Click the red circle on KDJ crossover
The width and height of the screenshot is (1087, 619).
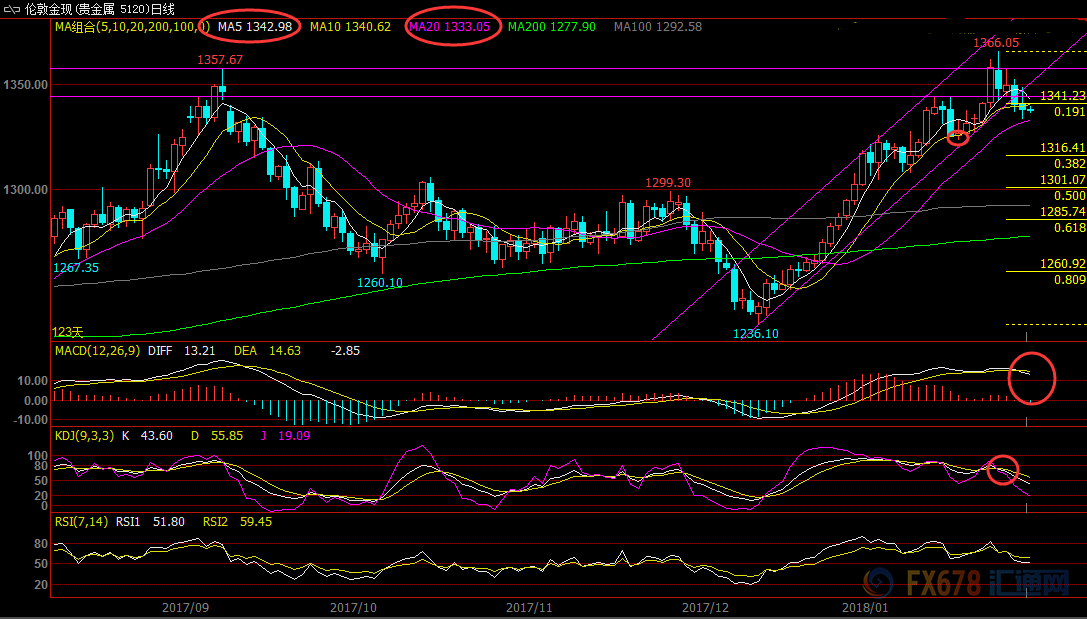1002,469
